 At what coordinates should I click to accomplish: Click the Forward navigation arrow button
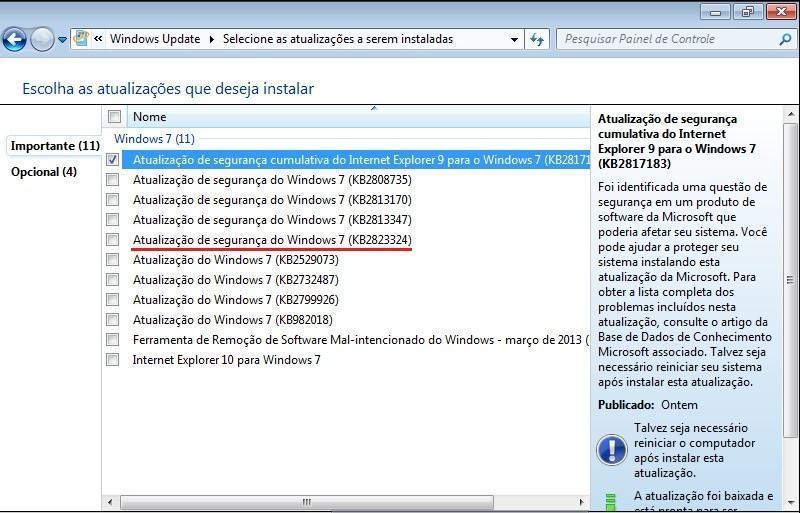pyautogui.click(x=42, y=39)
